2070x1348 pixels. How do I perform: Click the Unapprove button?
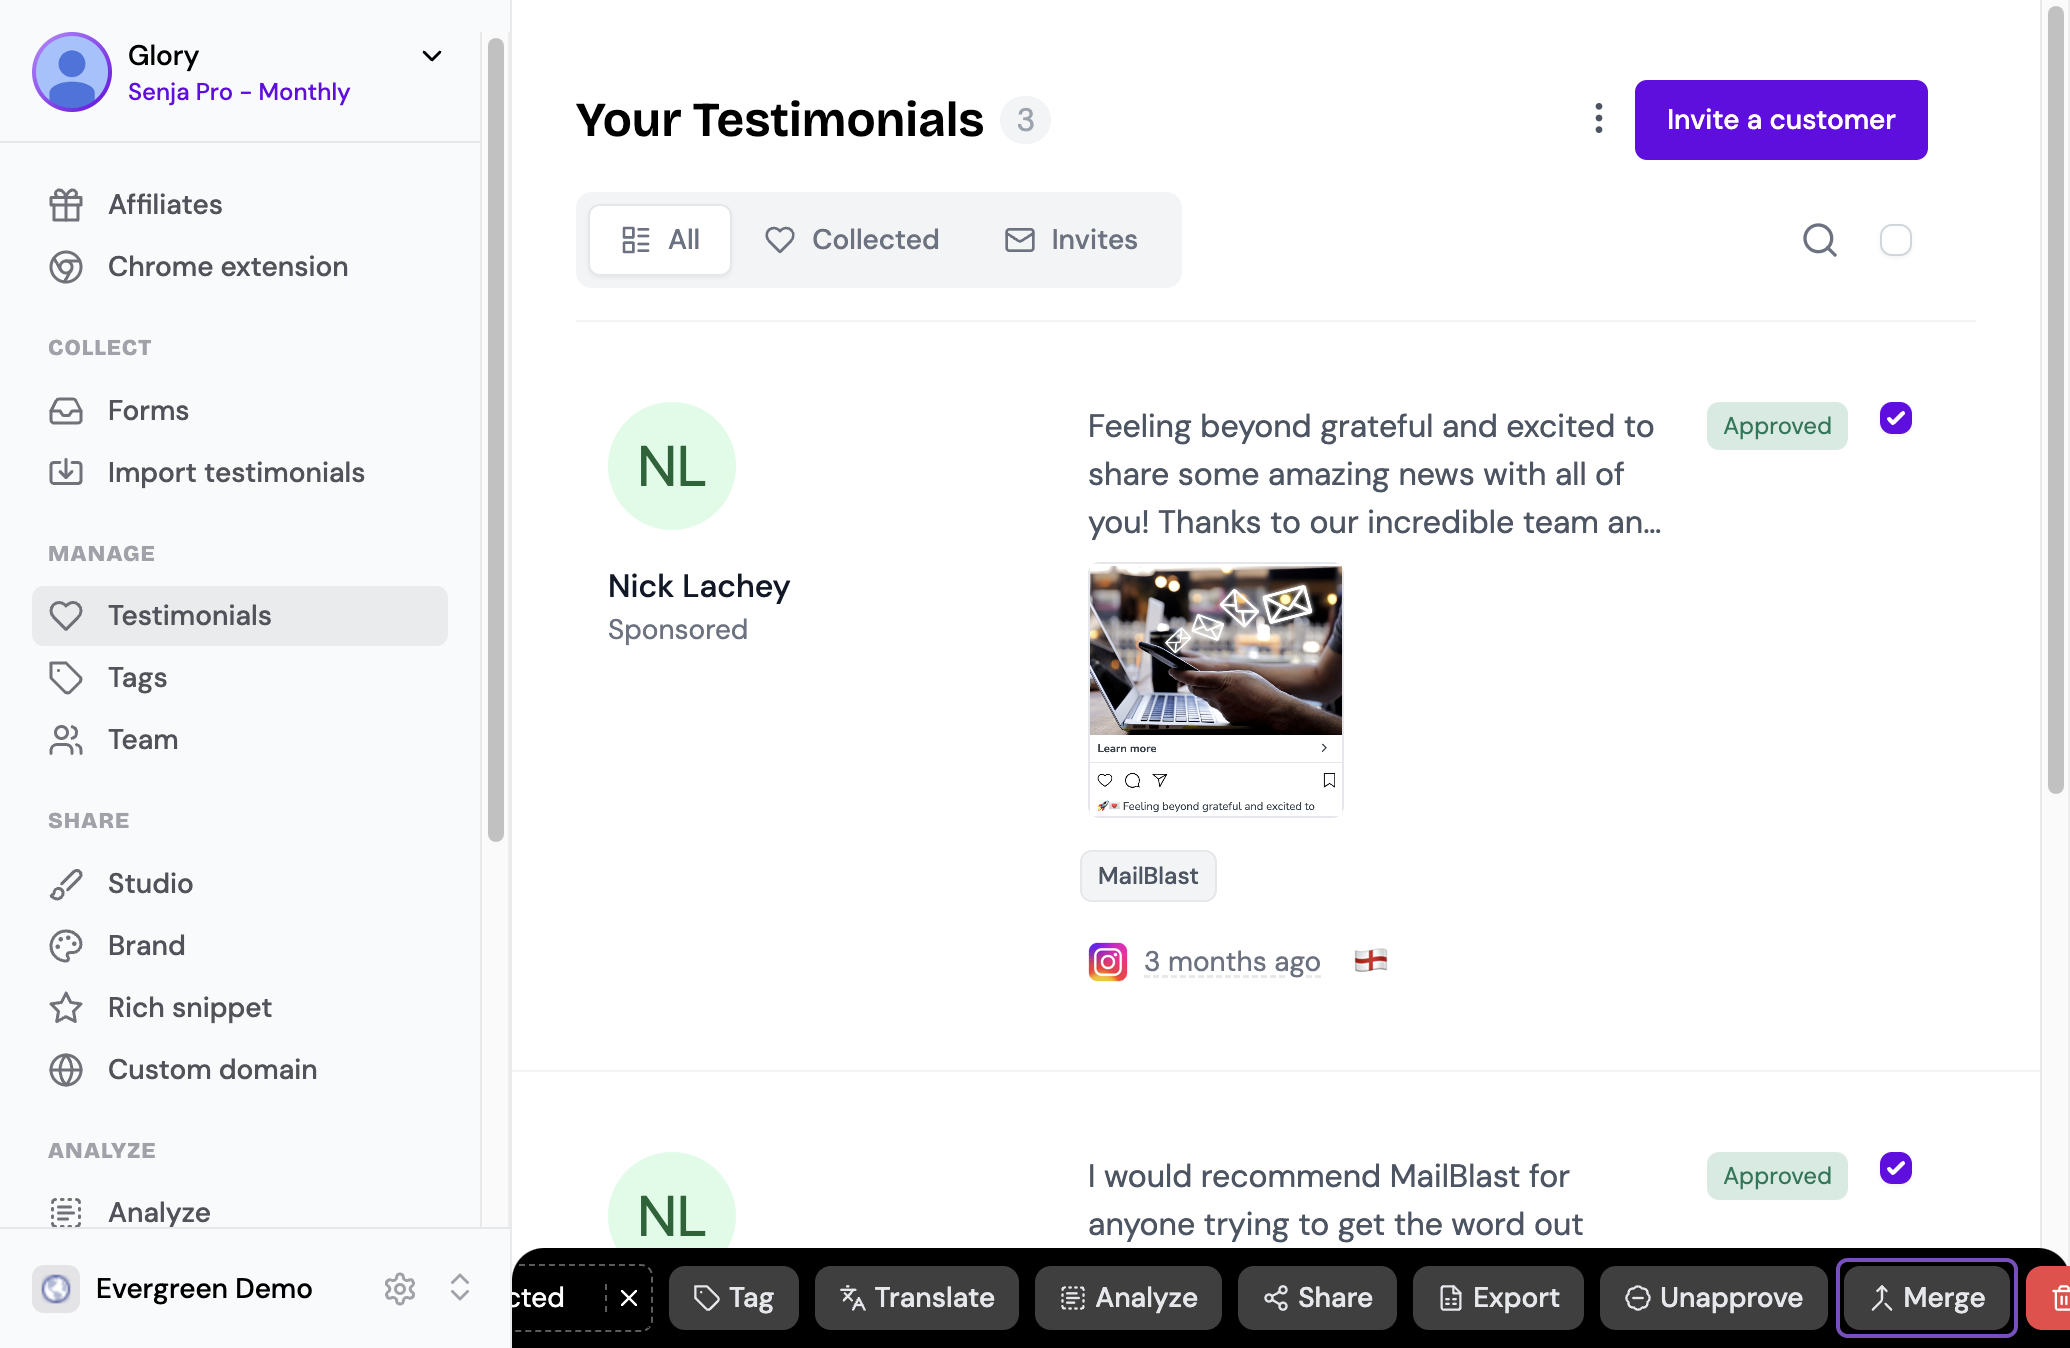tap(1714, 1298)
